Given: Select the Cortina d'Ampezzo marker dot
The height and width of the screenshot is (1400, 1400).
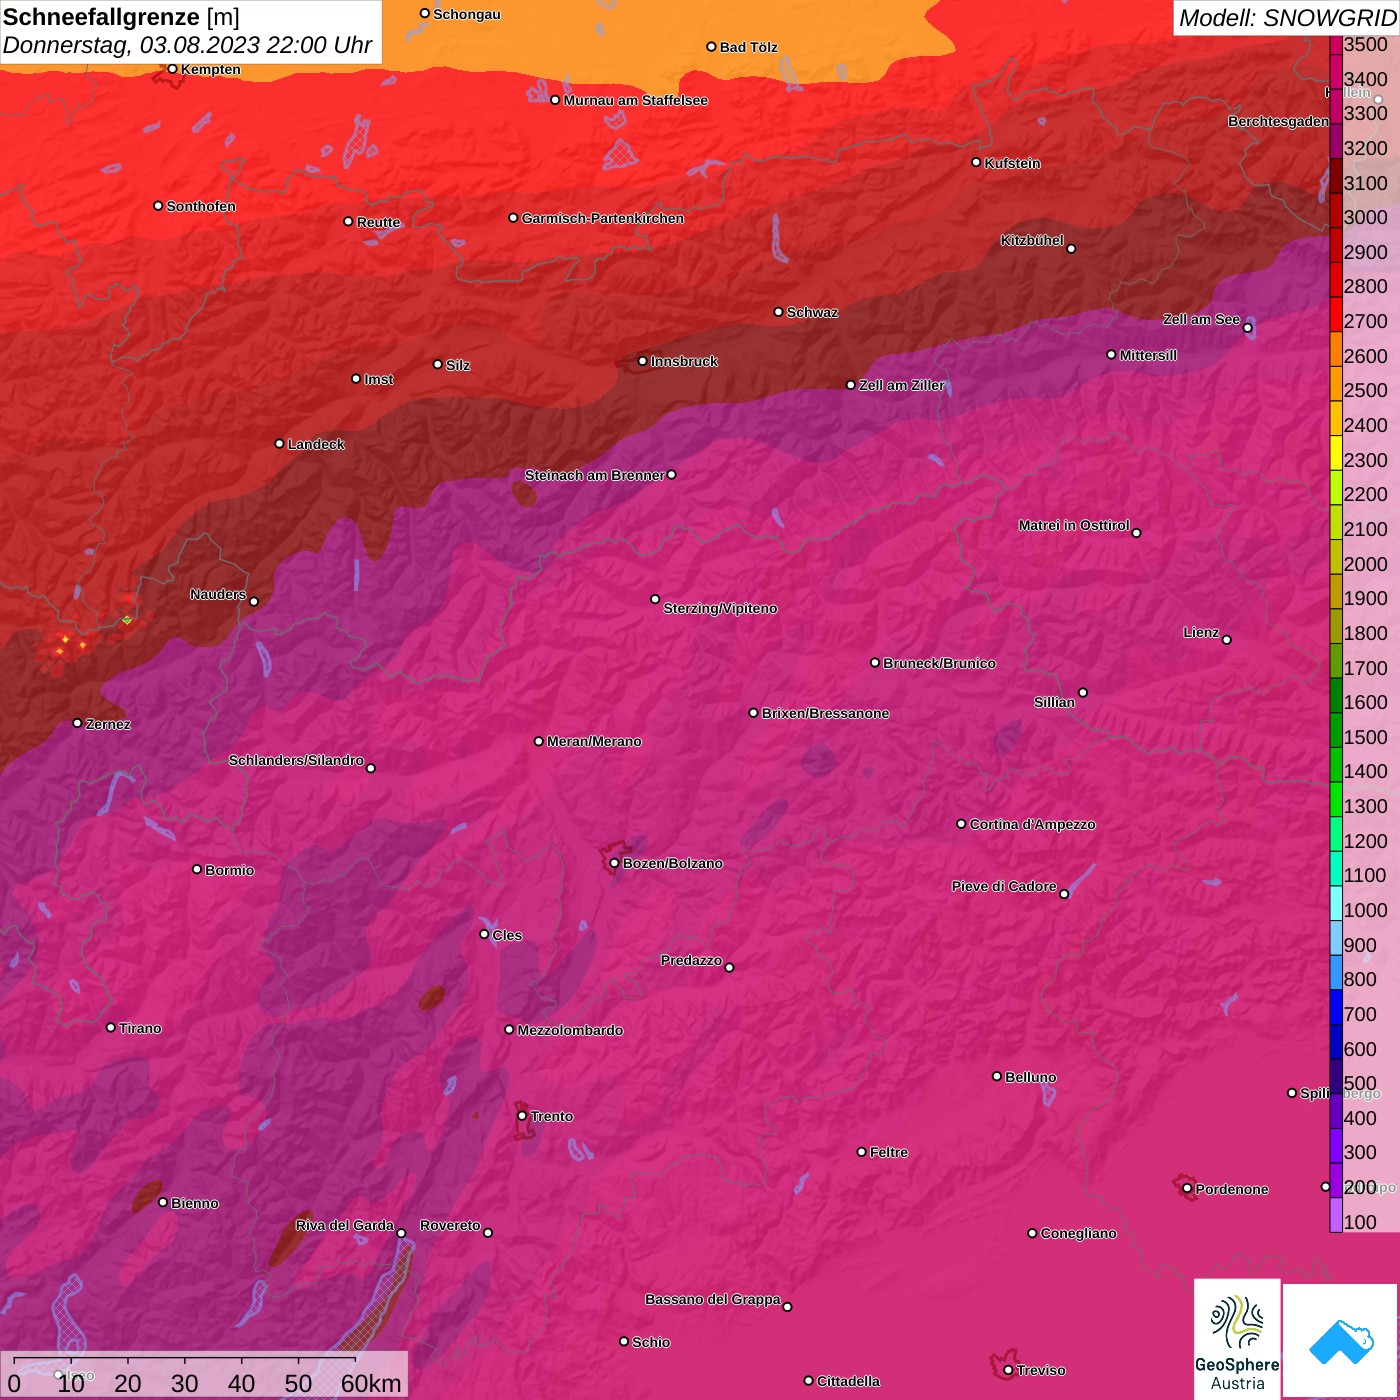Looking at the screenshot, I should coord(961,824).
